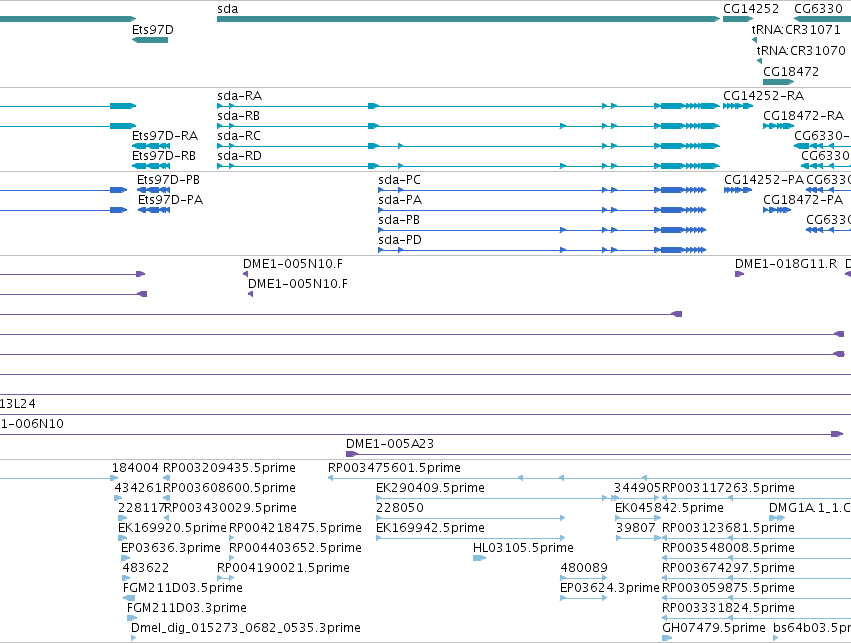Image resolution: width=851 pixels, height=643 pixels.
Task: Select the tRNA:CR31071 label
Action: 796,29
